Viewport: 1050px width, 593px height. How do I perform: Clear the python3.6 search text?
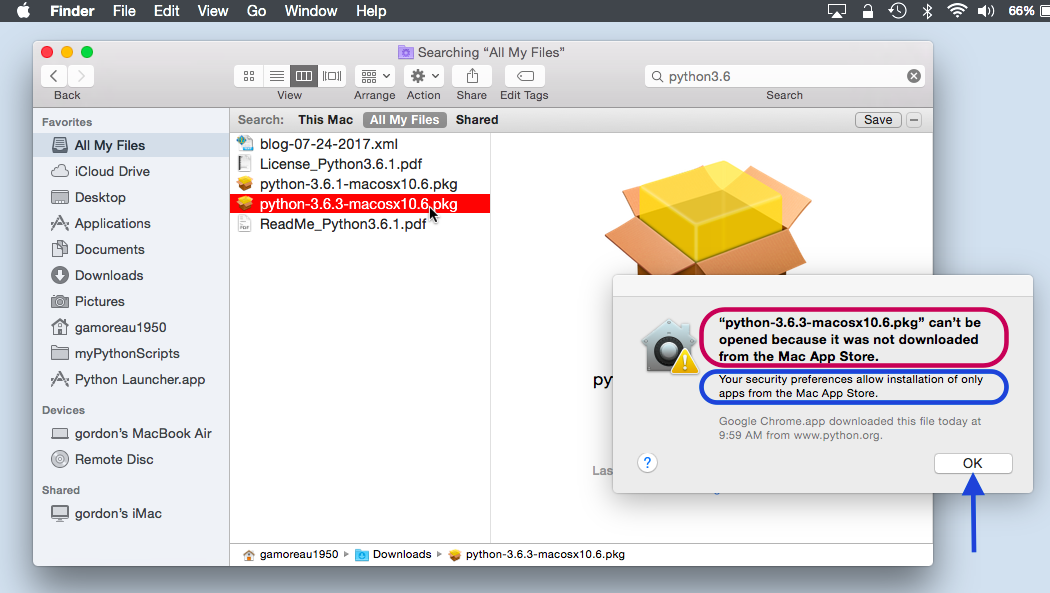click(x=913, y=75)
